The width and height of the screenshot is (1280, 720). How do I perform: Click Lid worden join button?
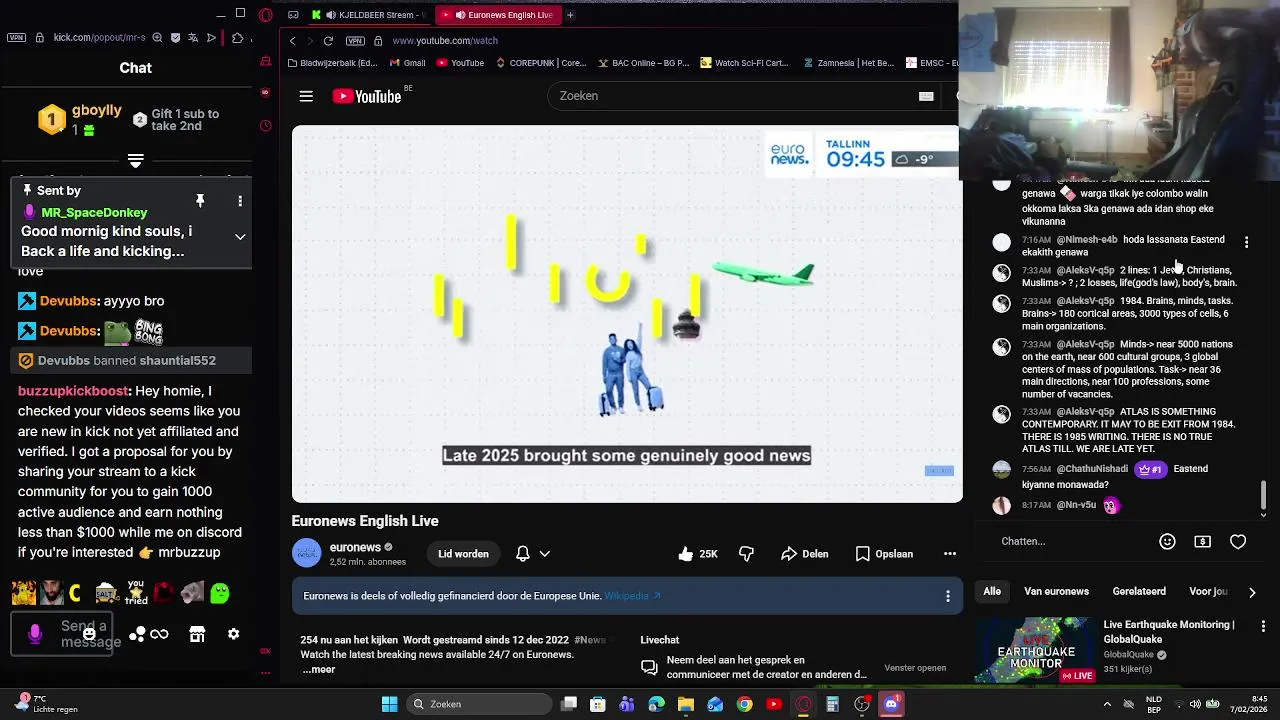pyautogui.click(x=463, y=553)
